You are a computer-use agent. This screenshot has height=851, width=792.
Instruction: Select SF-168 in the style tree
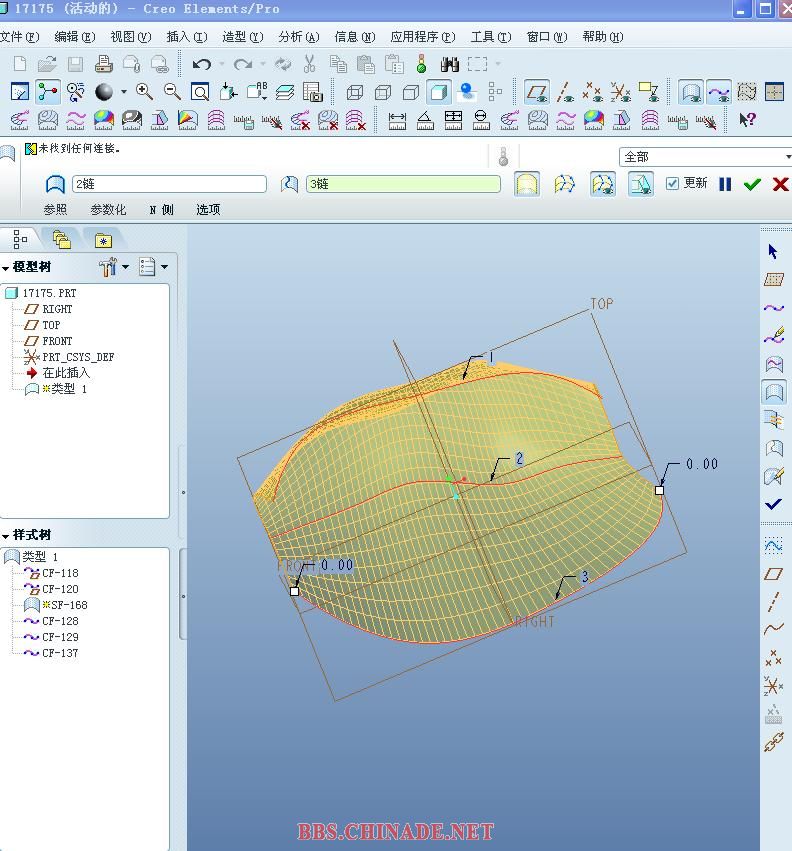64,605
